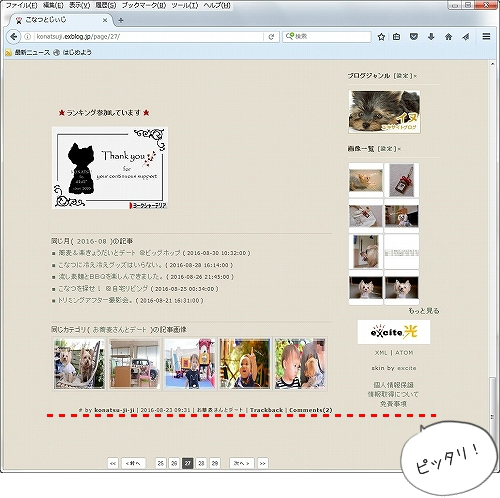This screenshot has width=500, height=498.
Task: Open the Comments(2) link
Action: pyautogui.click(x=311, y=410)
